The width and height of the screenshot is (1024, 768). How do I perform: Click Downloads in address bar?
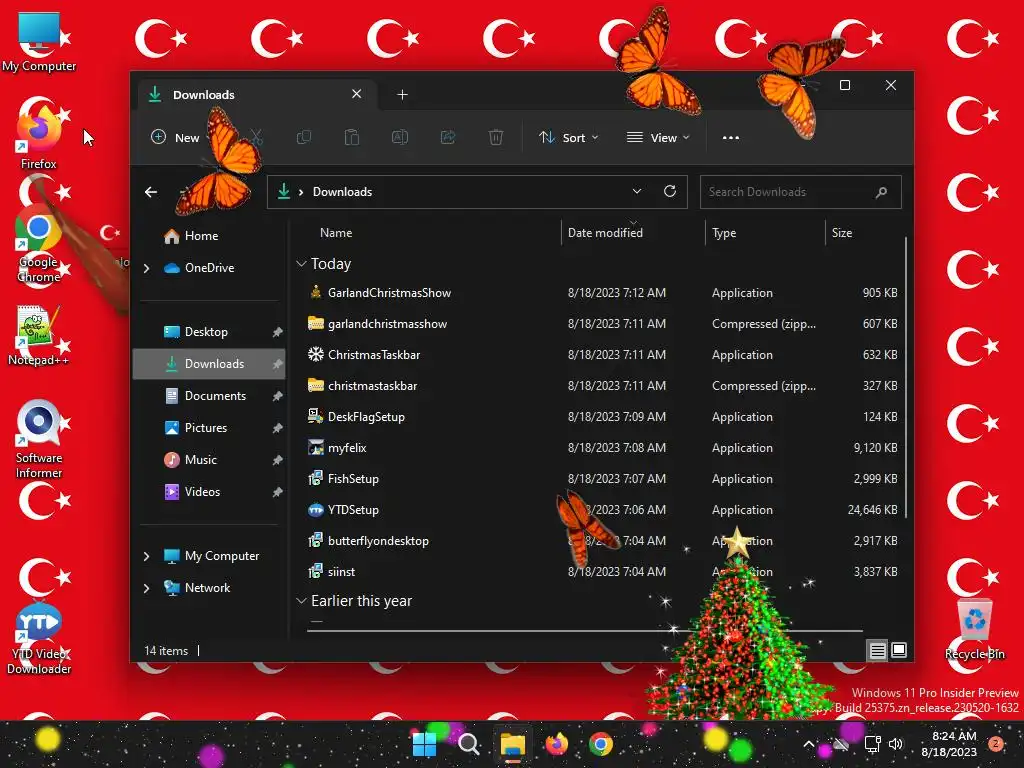pyautogui.click(x=342, y=192)
